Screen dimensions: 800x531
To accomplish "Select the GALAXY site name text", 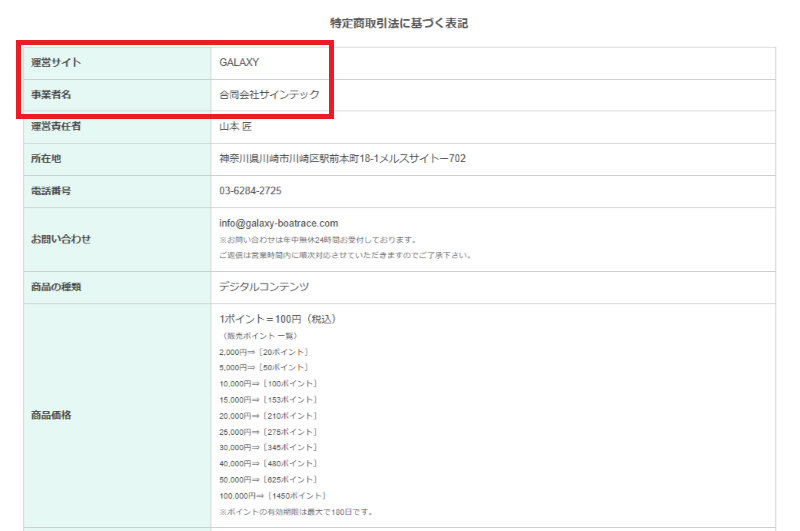I will pyautogui.click(x=239, y=63).
